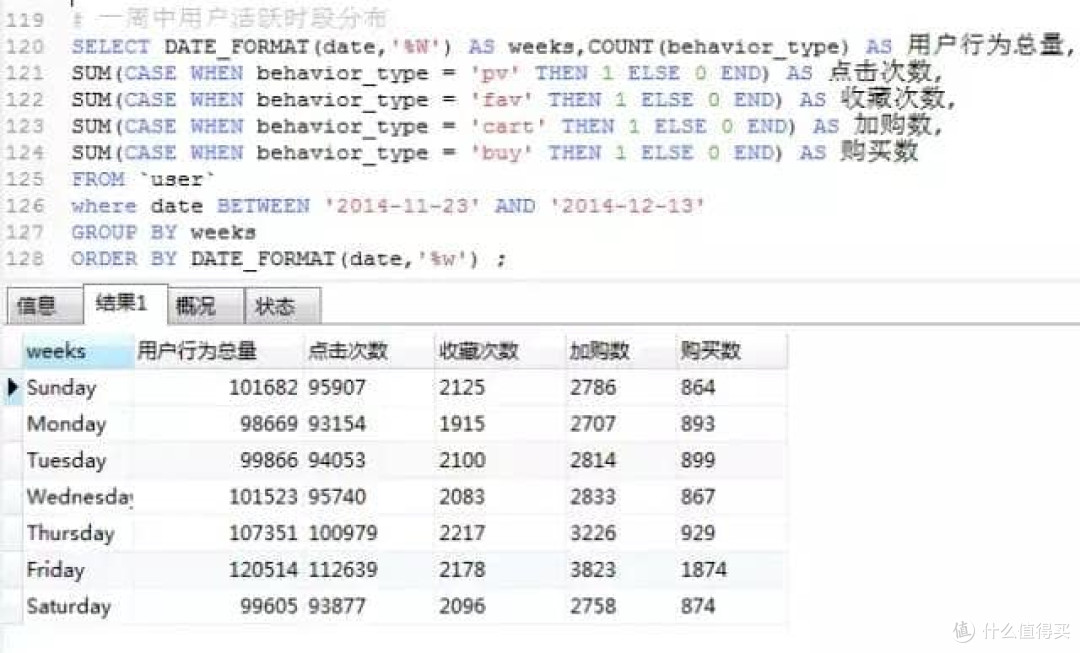Image resolution: width=1080 pixels, height=653 pixels.
Task: Click the current-row arrow beside Sunday
Action: (x=12, y=387)
